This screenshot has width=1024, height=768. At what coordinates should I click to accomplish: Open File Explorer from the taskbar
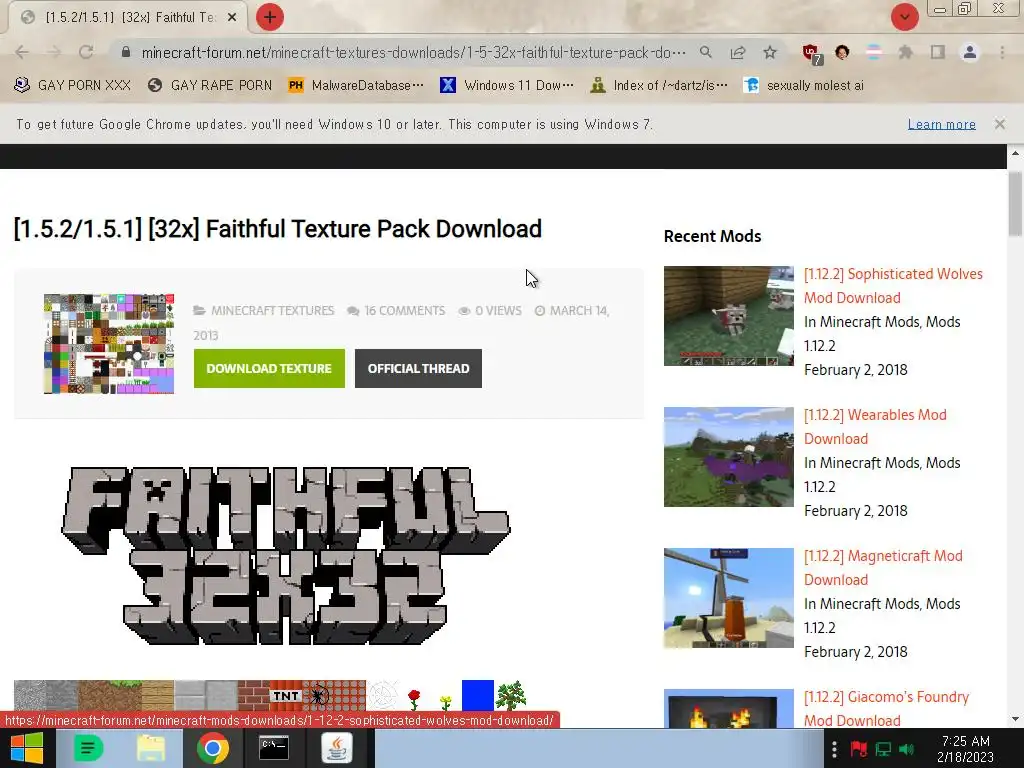[151, 748]
